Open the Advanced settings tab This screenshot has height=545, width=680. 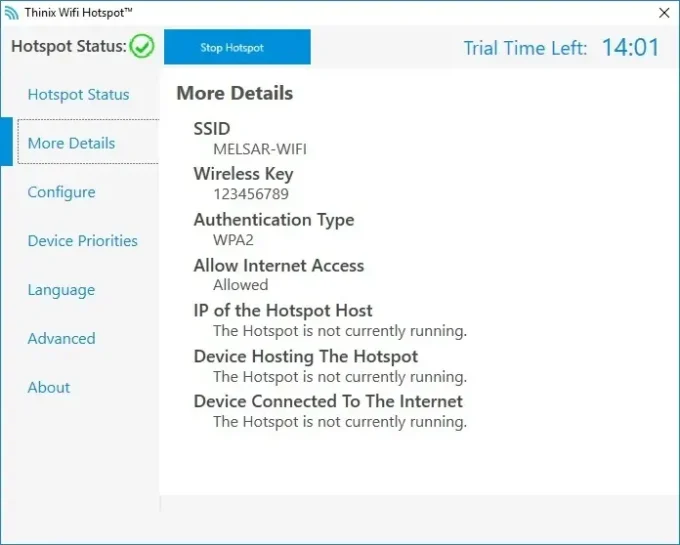coord(61,339)
